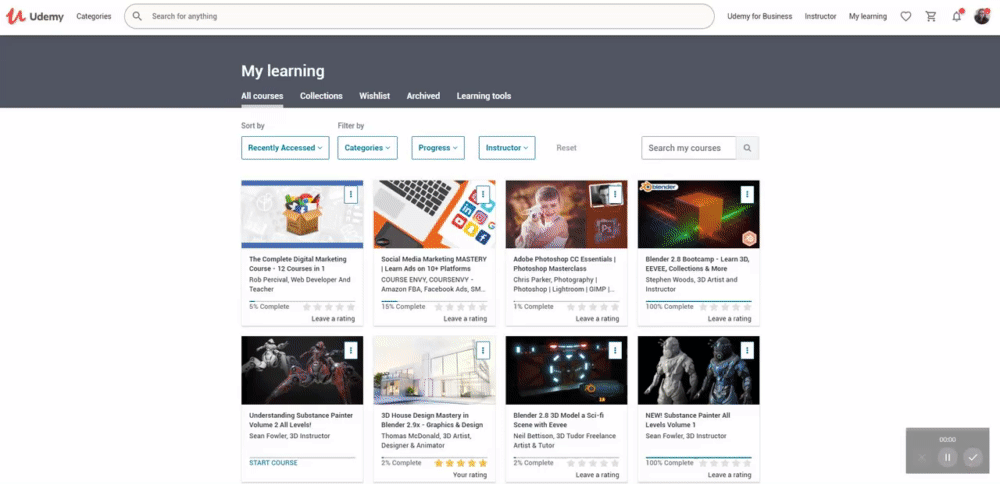Finish recording with the checkmark button
1000x484 pixels.
[973, 457]
